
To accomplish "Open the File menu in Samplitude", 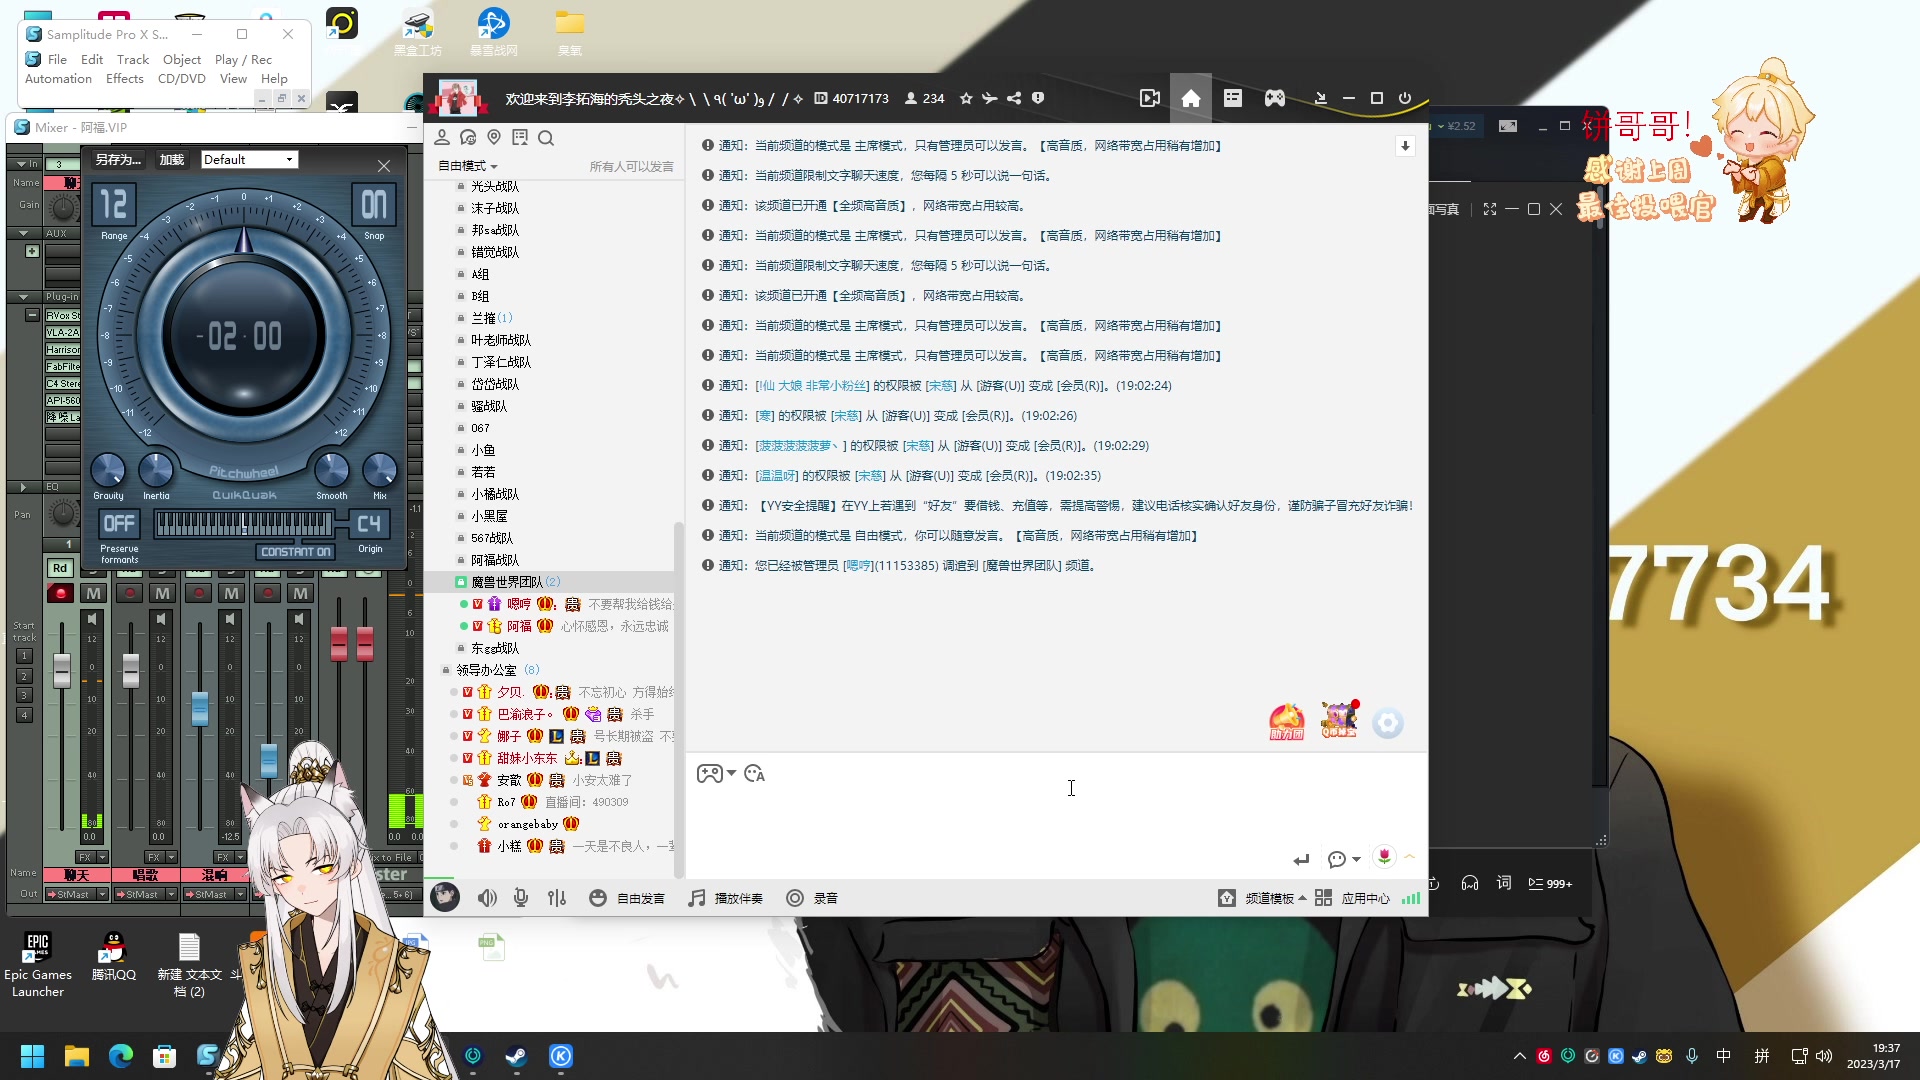I will point(57,60).
